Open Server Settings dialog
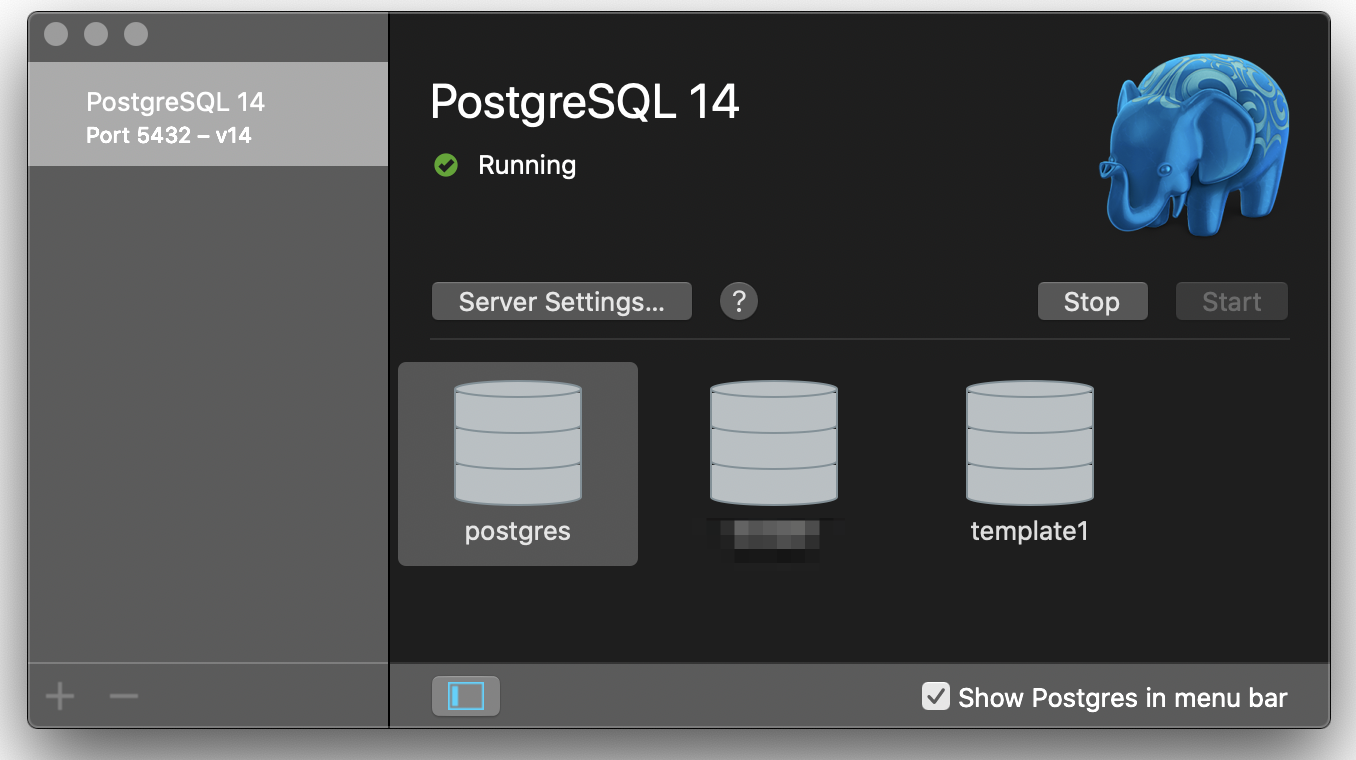The width and height of the screenshot is (1356, 760). point(562,301)
